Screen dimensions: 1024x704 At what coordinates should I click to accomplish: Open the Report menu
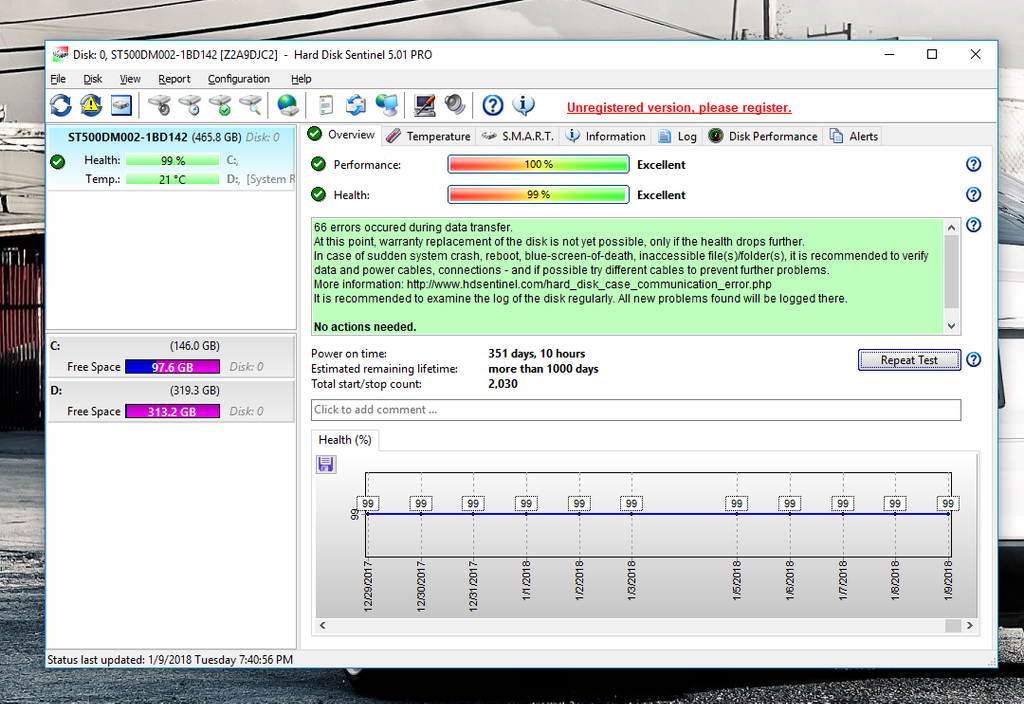174,79
